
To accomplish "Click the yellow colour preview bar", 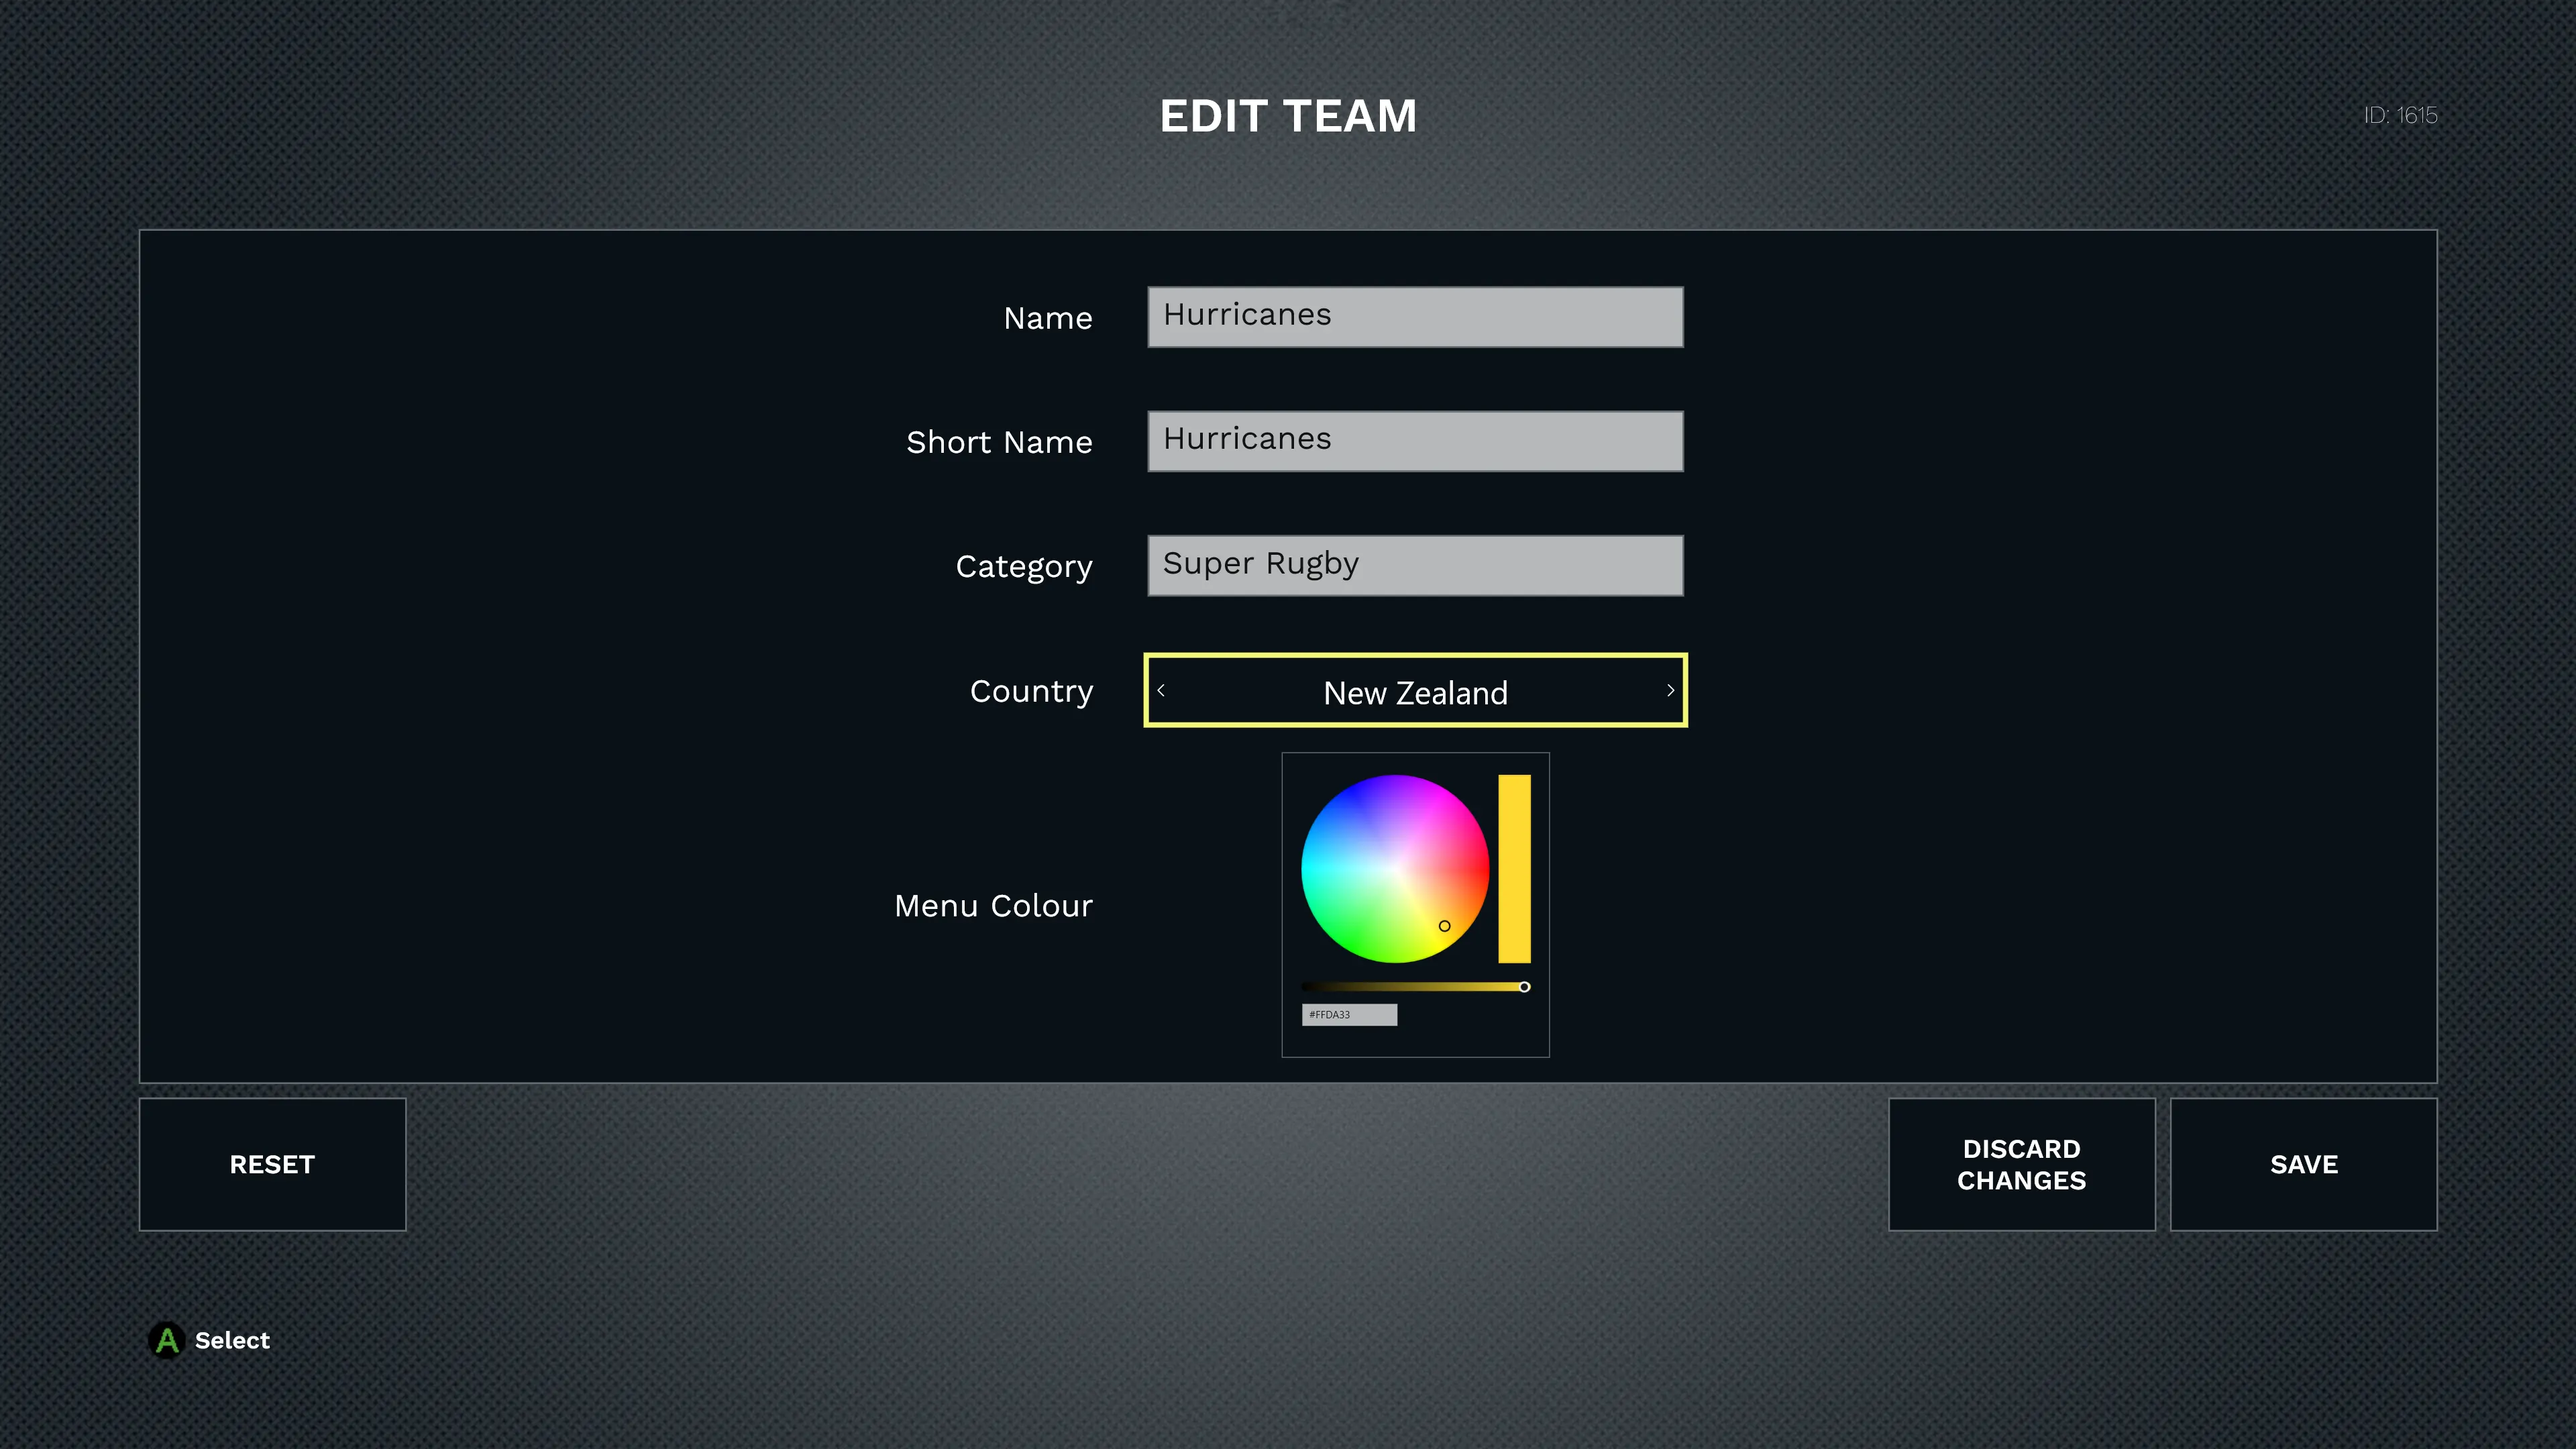I will click(x=1514, y=869).
